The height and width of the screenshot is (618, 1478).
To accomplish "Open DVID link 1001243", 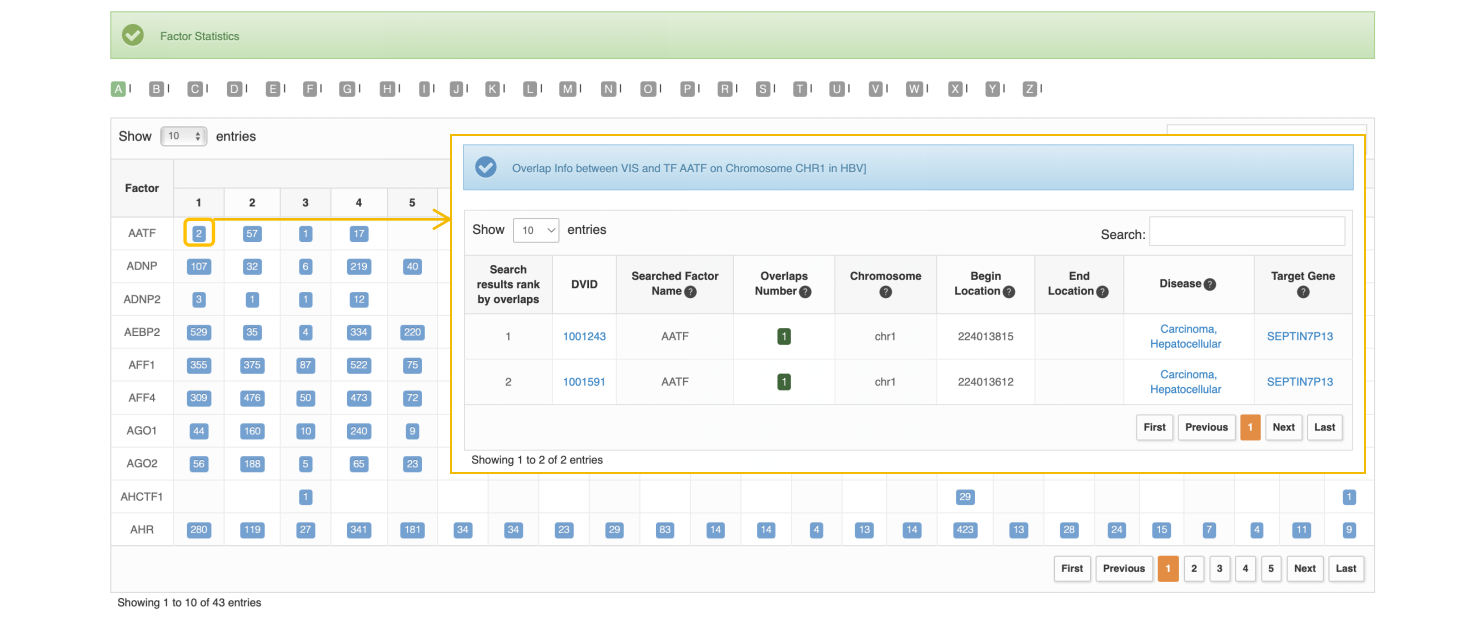I will tap(584, 337).
